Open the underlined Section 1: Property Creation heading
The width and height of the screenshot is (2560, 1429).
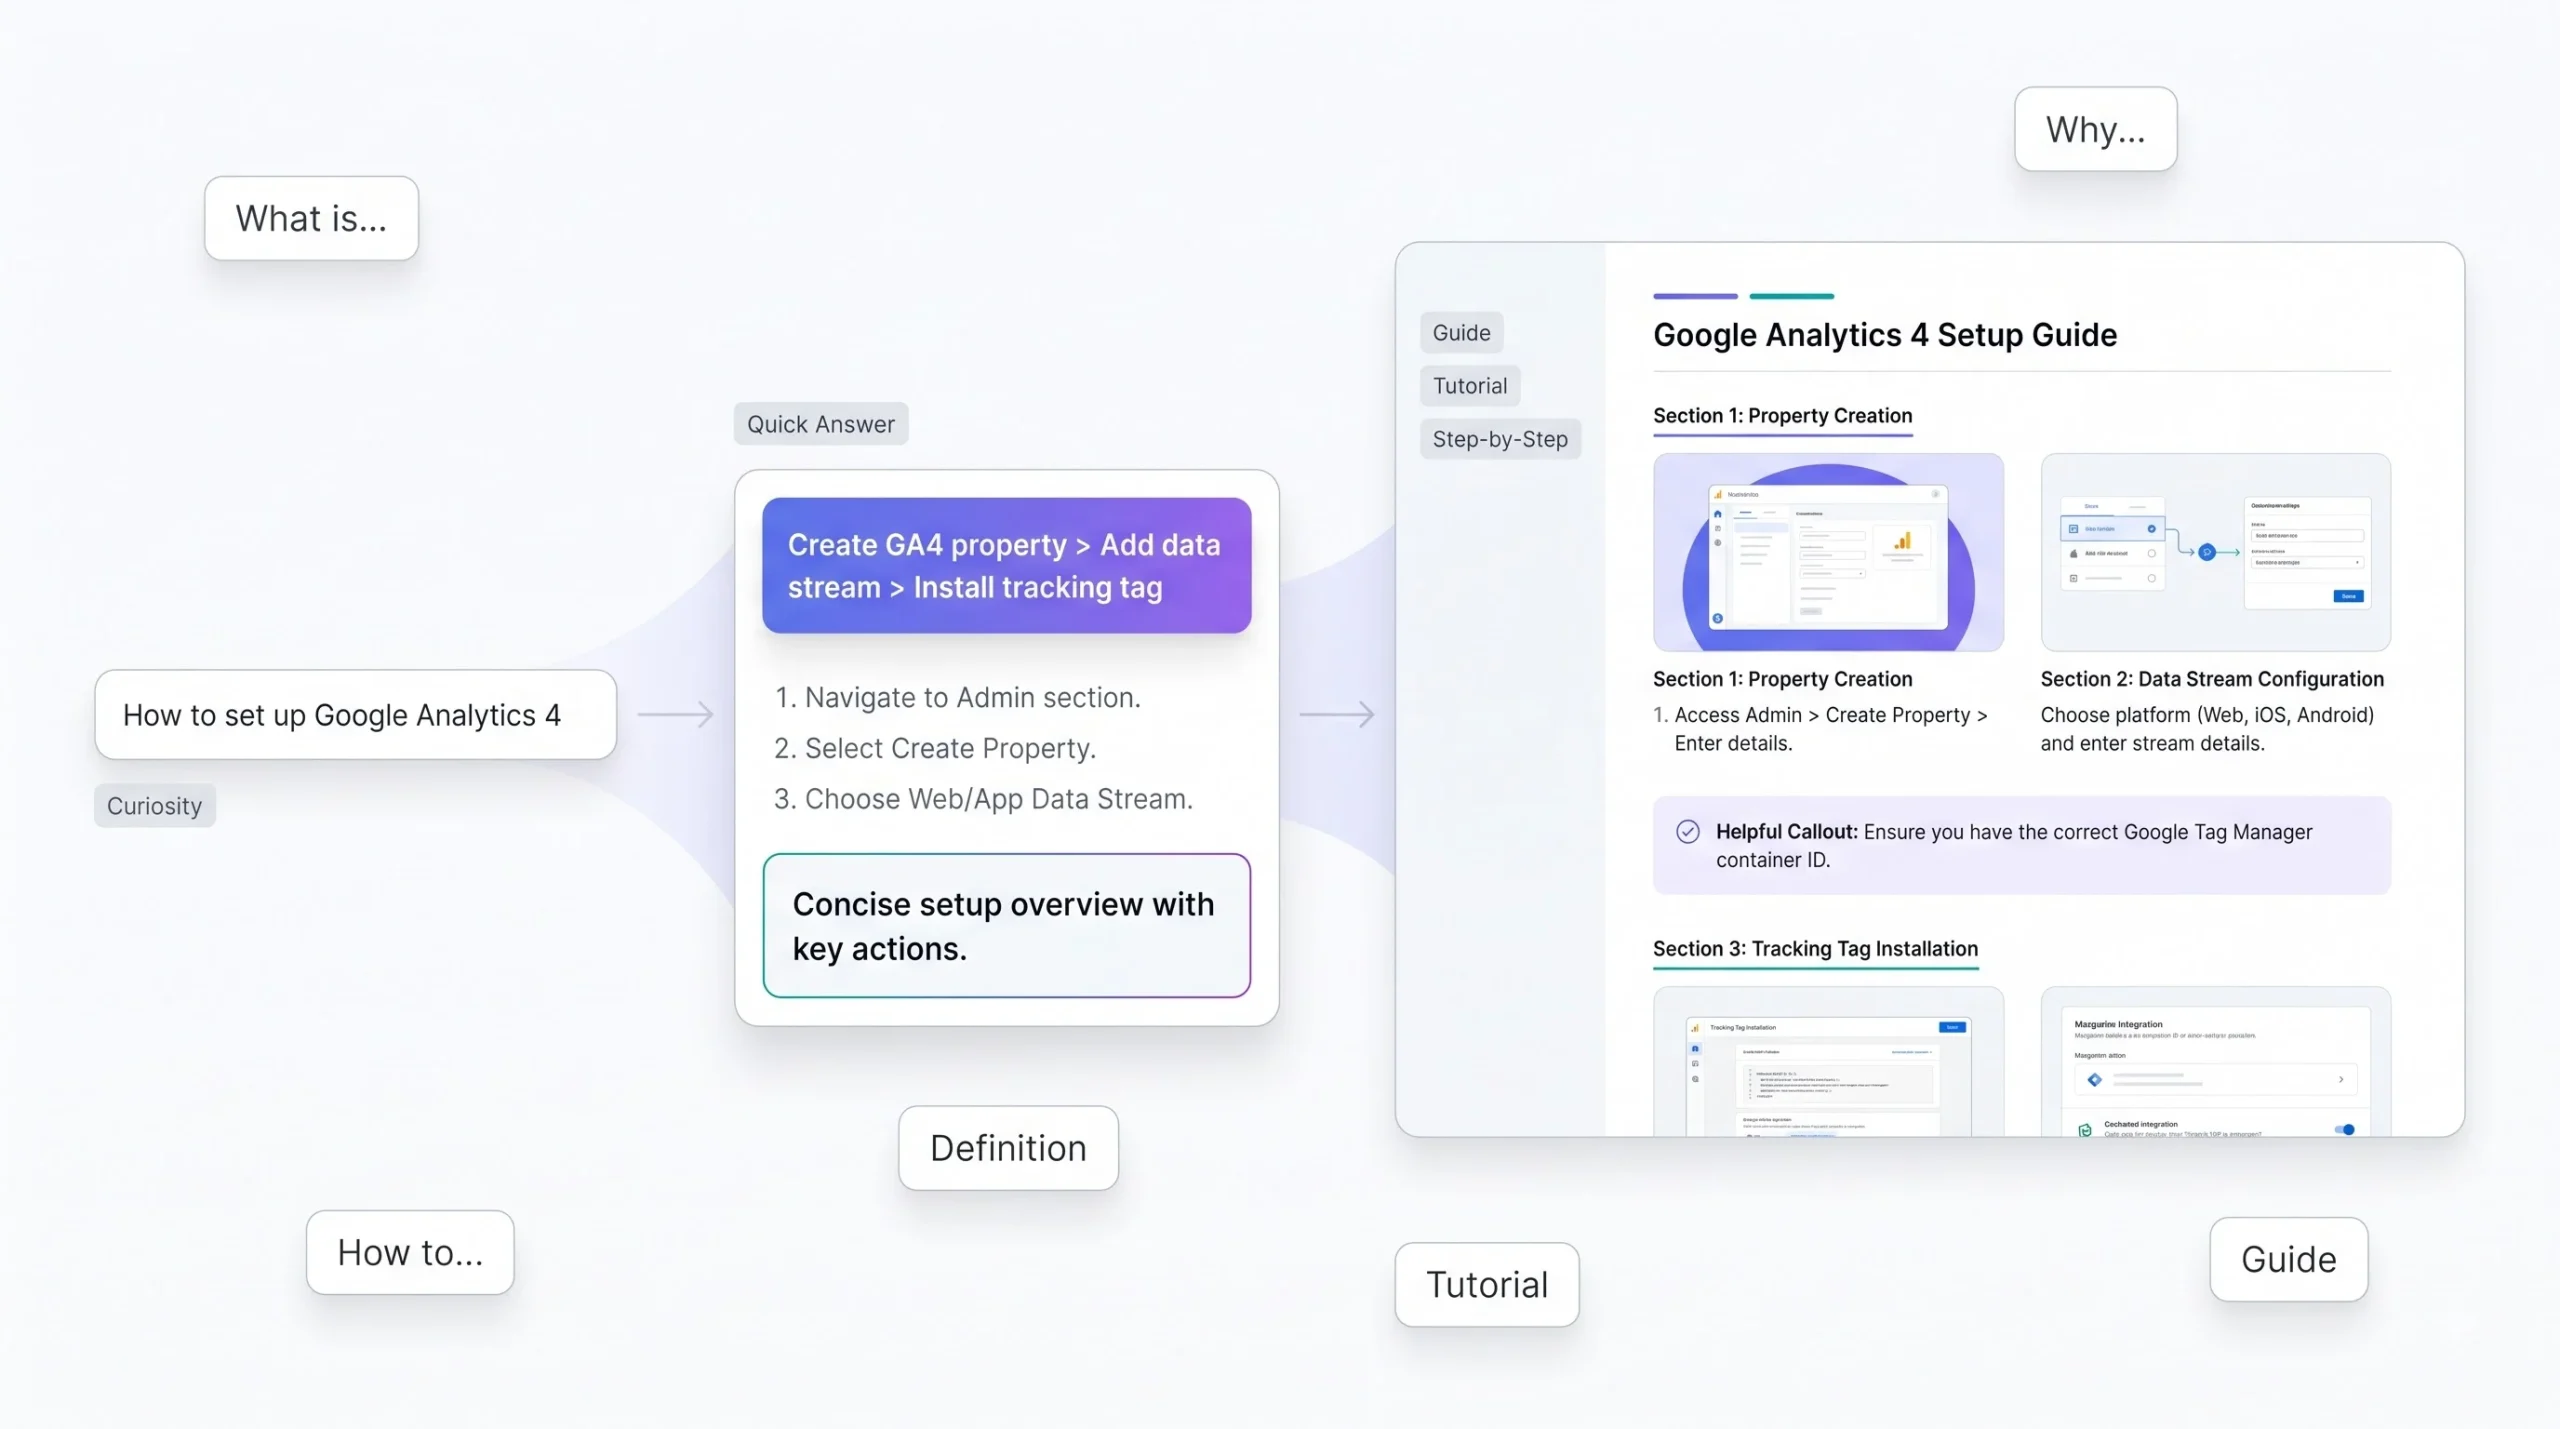click(x=1782, y=416)
